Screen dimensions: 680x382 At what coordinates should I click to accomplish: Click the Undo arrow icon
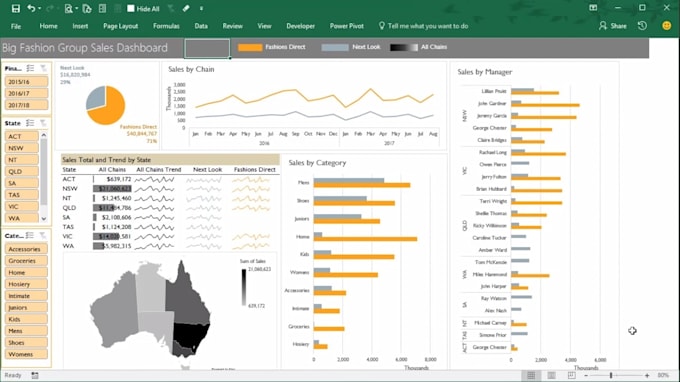(x=30, y=8)
